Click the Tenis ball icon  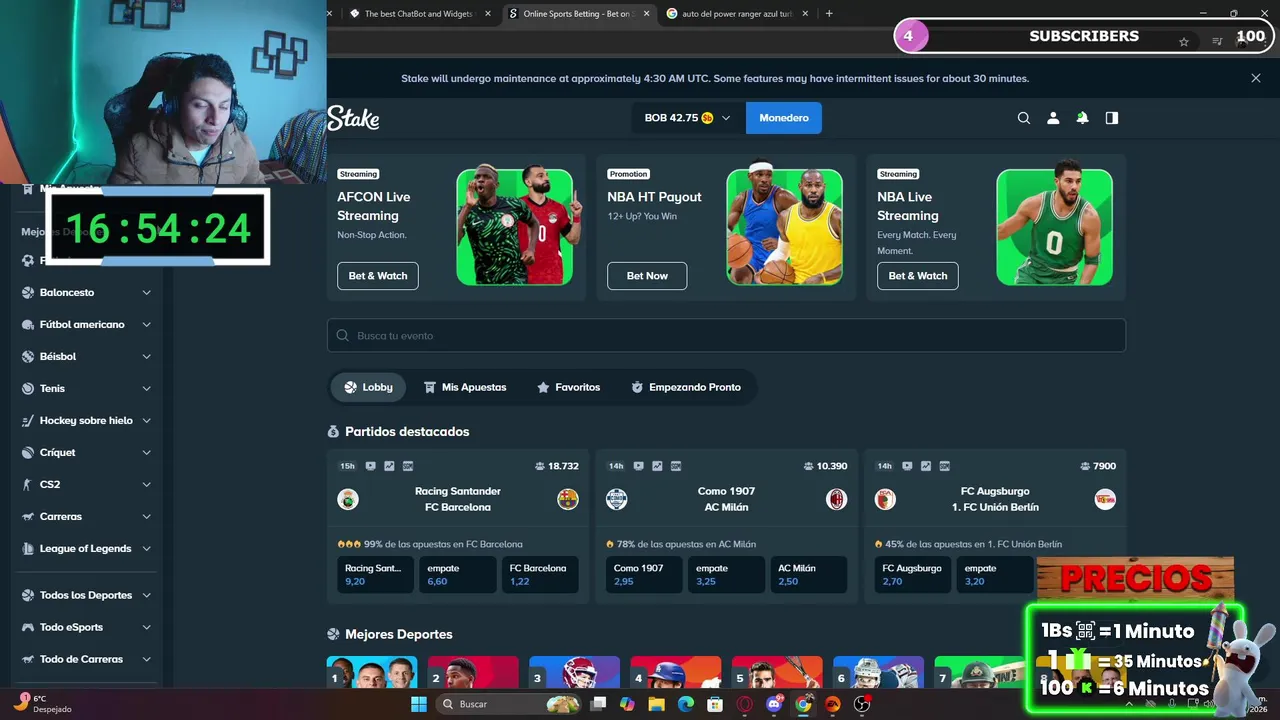point(28,389)
